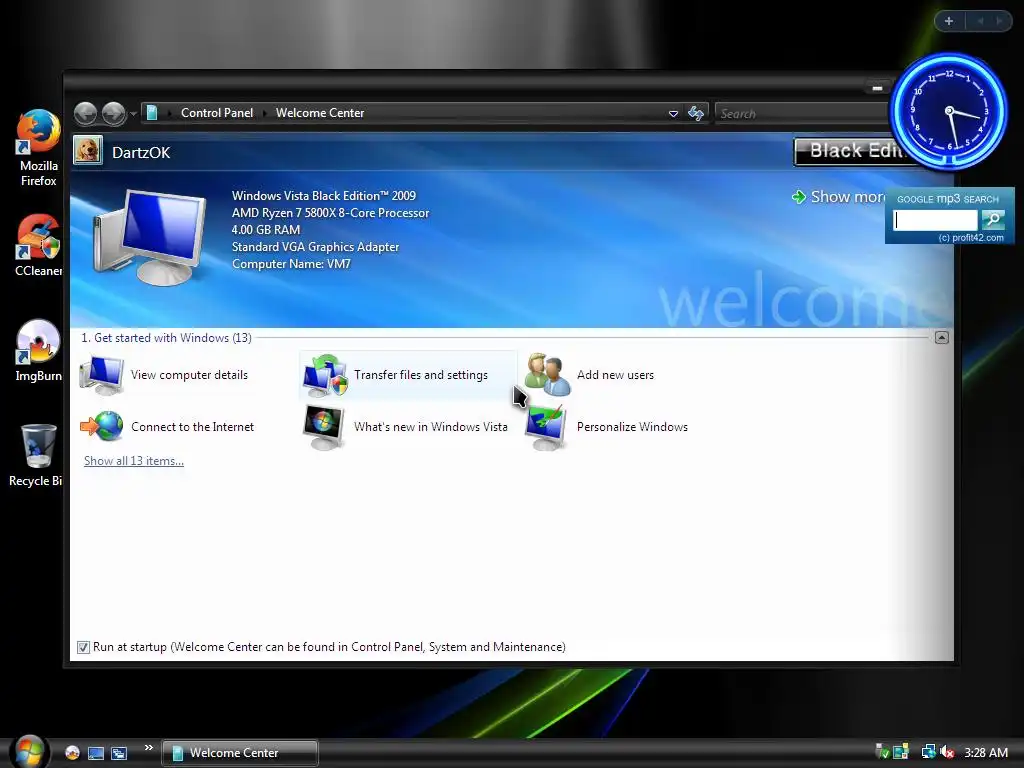This screenshot has width=1024, height=768.
Task: Open Mozilla Firefox desktop shortcut
Action: [x=38, y=148]
